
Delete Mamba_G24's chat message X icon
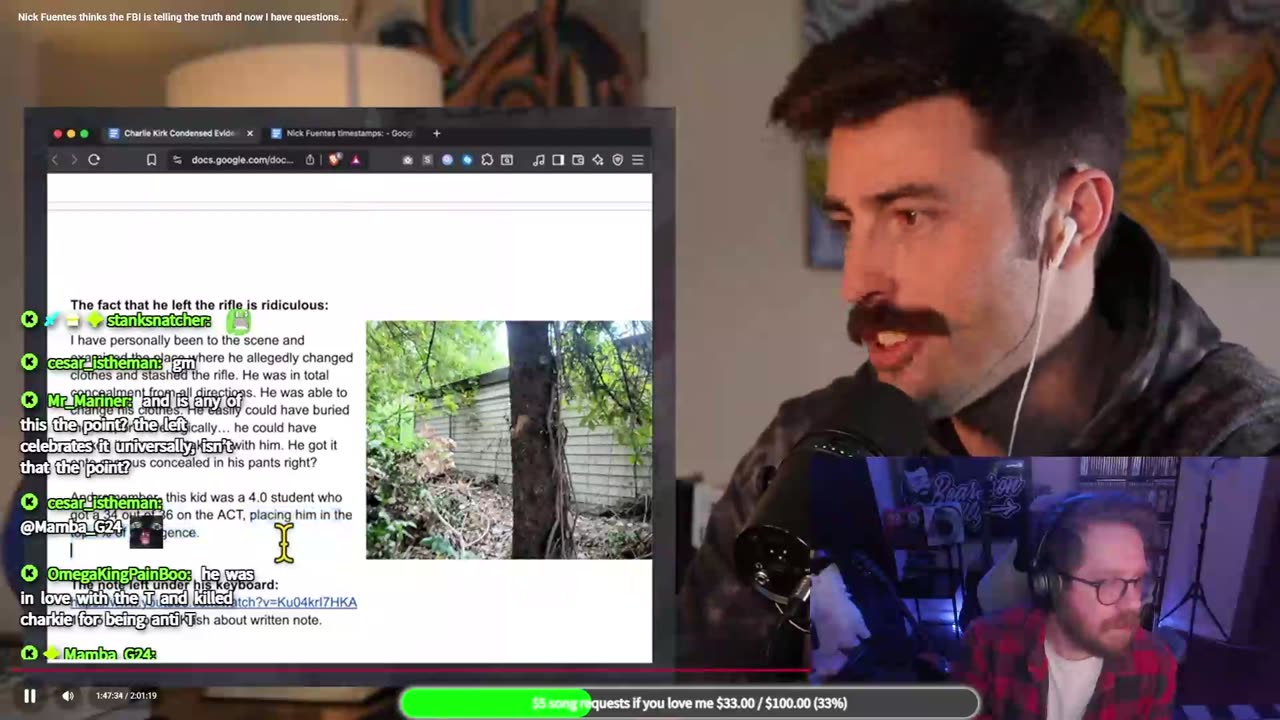[29, 654]
